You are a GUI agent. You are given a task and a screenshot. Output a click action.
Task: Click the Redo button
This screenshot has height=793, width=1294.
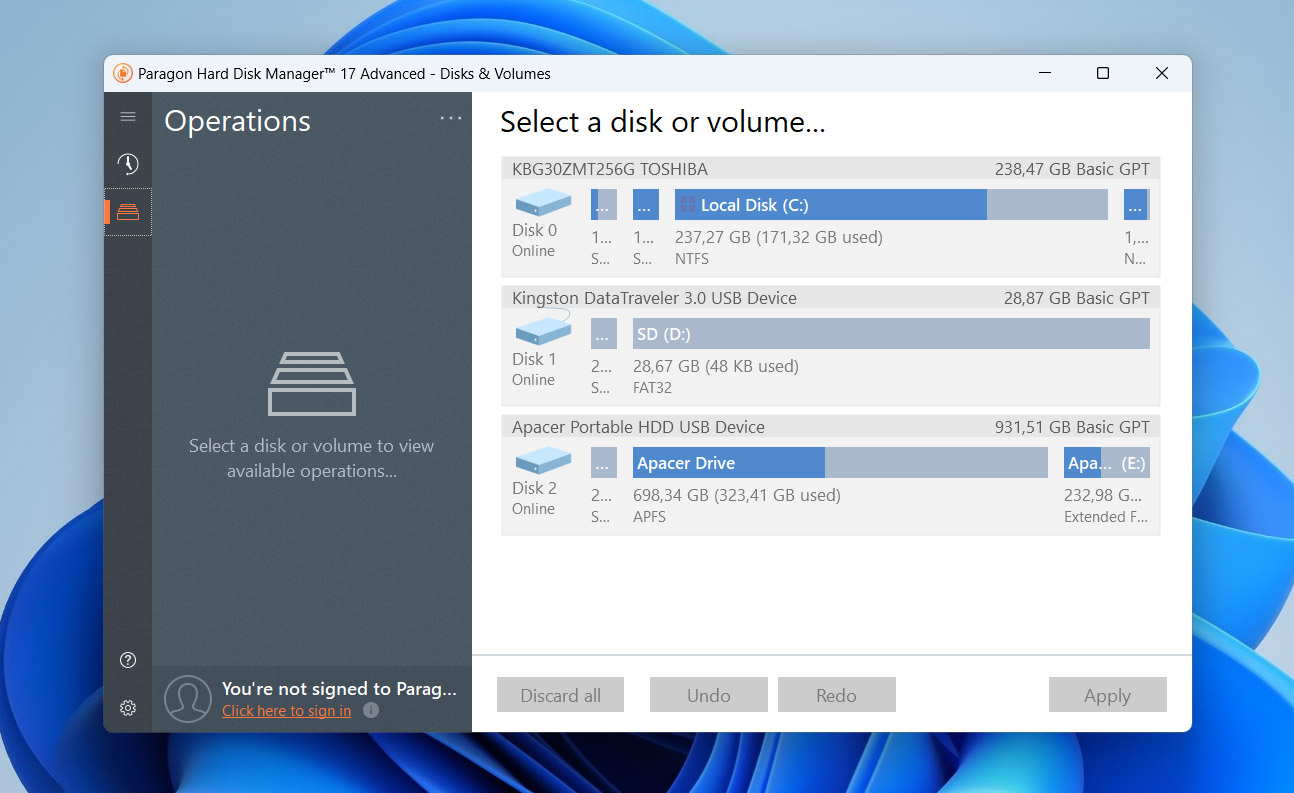click(x=836, y=695)
